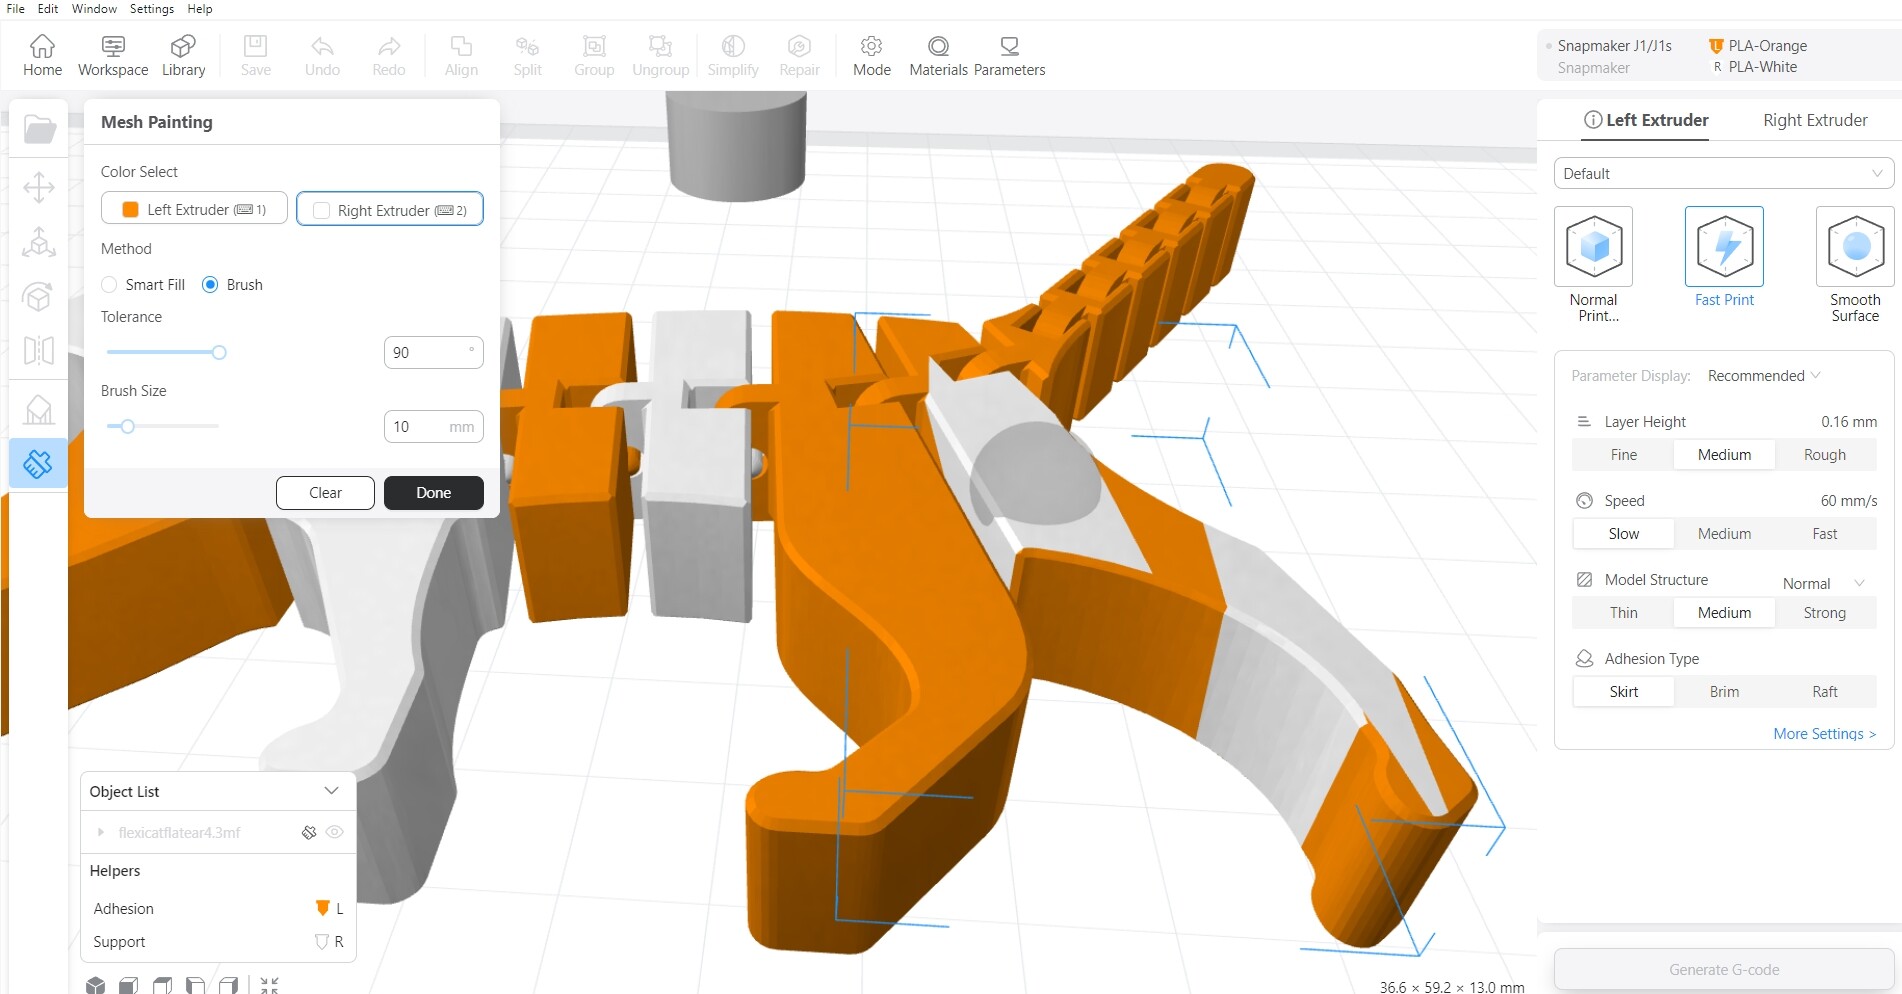The image size is (1902, 994).
Task: Open the Workspace view
Action: pyautogui.click(x=113, y=56)
